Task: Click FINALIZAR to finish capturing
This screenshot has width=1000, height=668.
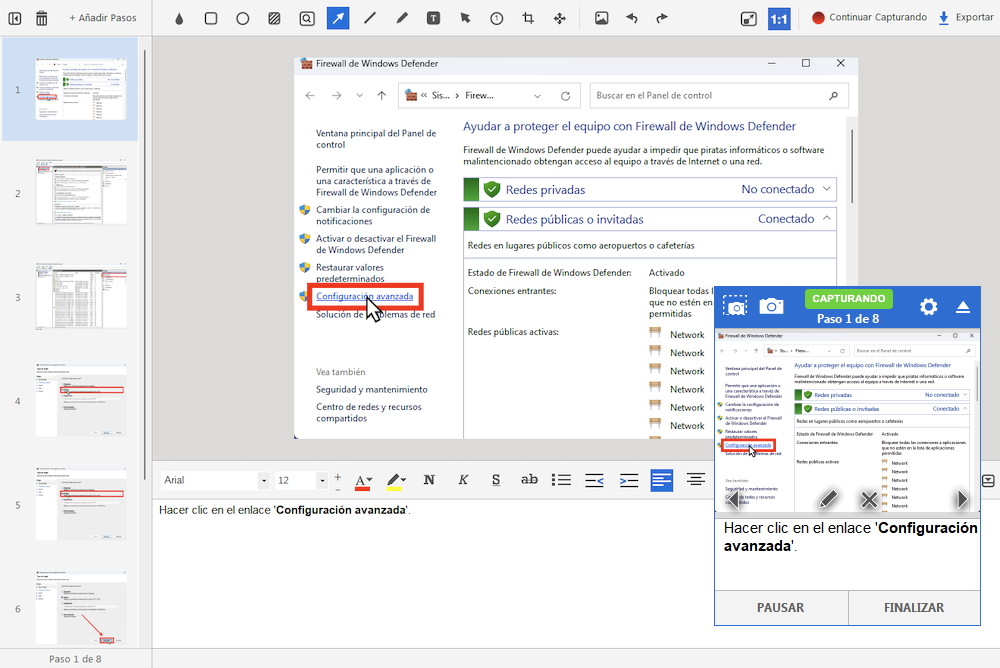Action: (914, 608)
